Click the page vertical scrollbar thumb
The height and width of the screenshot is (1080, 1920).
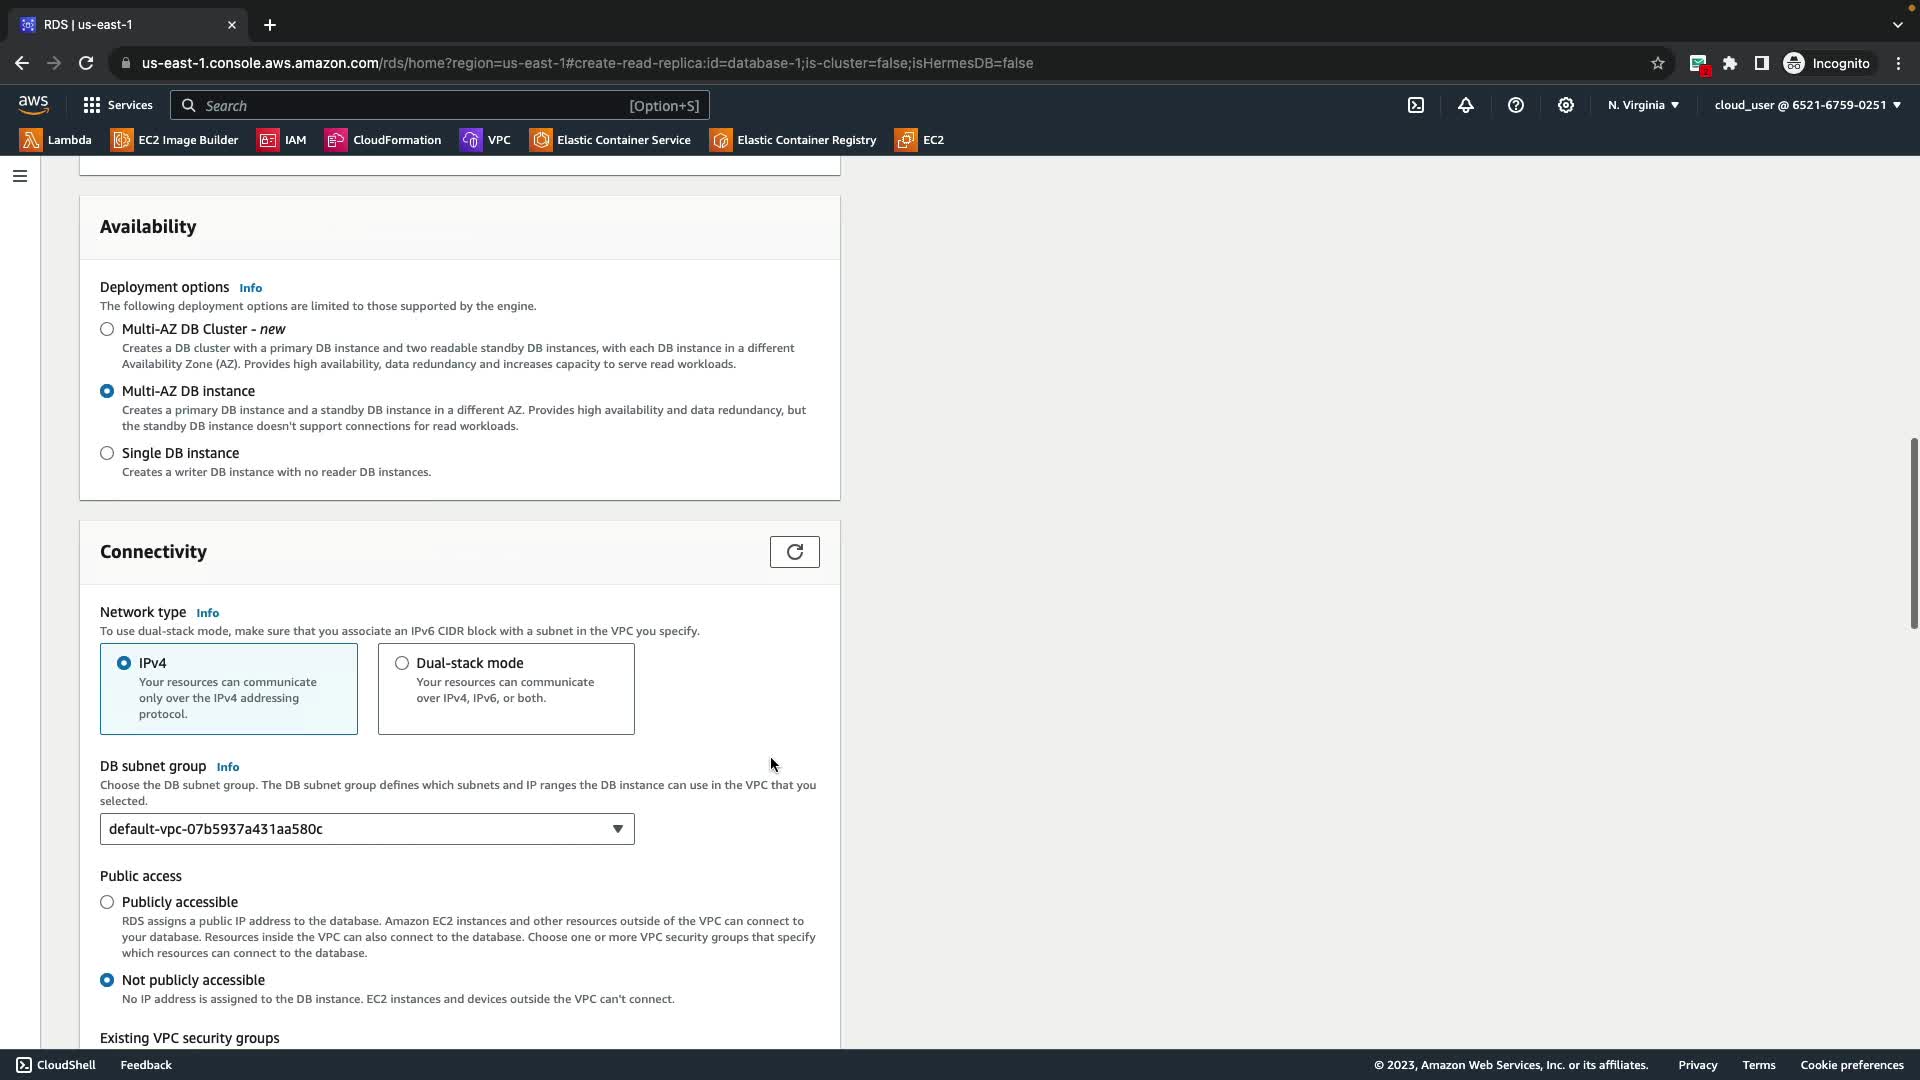[x=1913, y=533]
